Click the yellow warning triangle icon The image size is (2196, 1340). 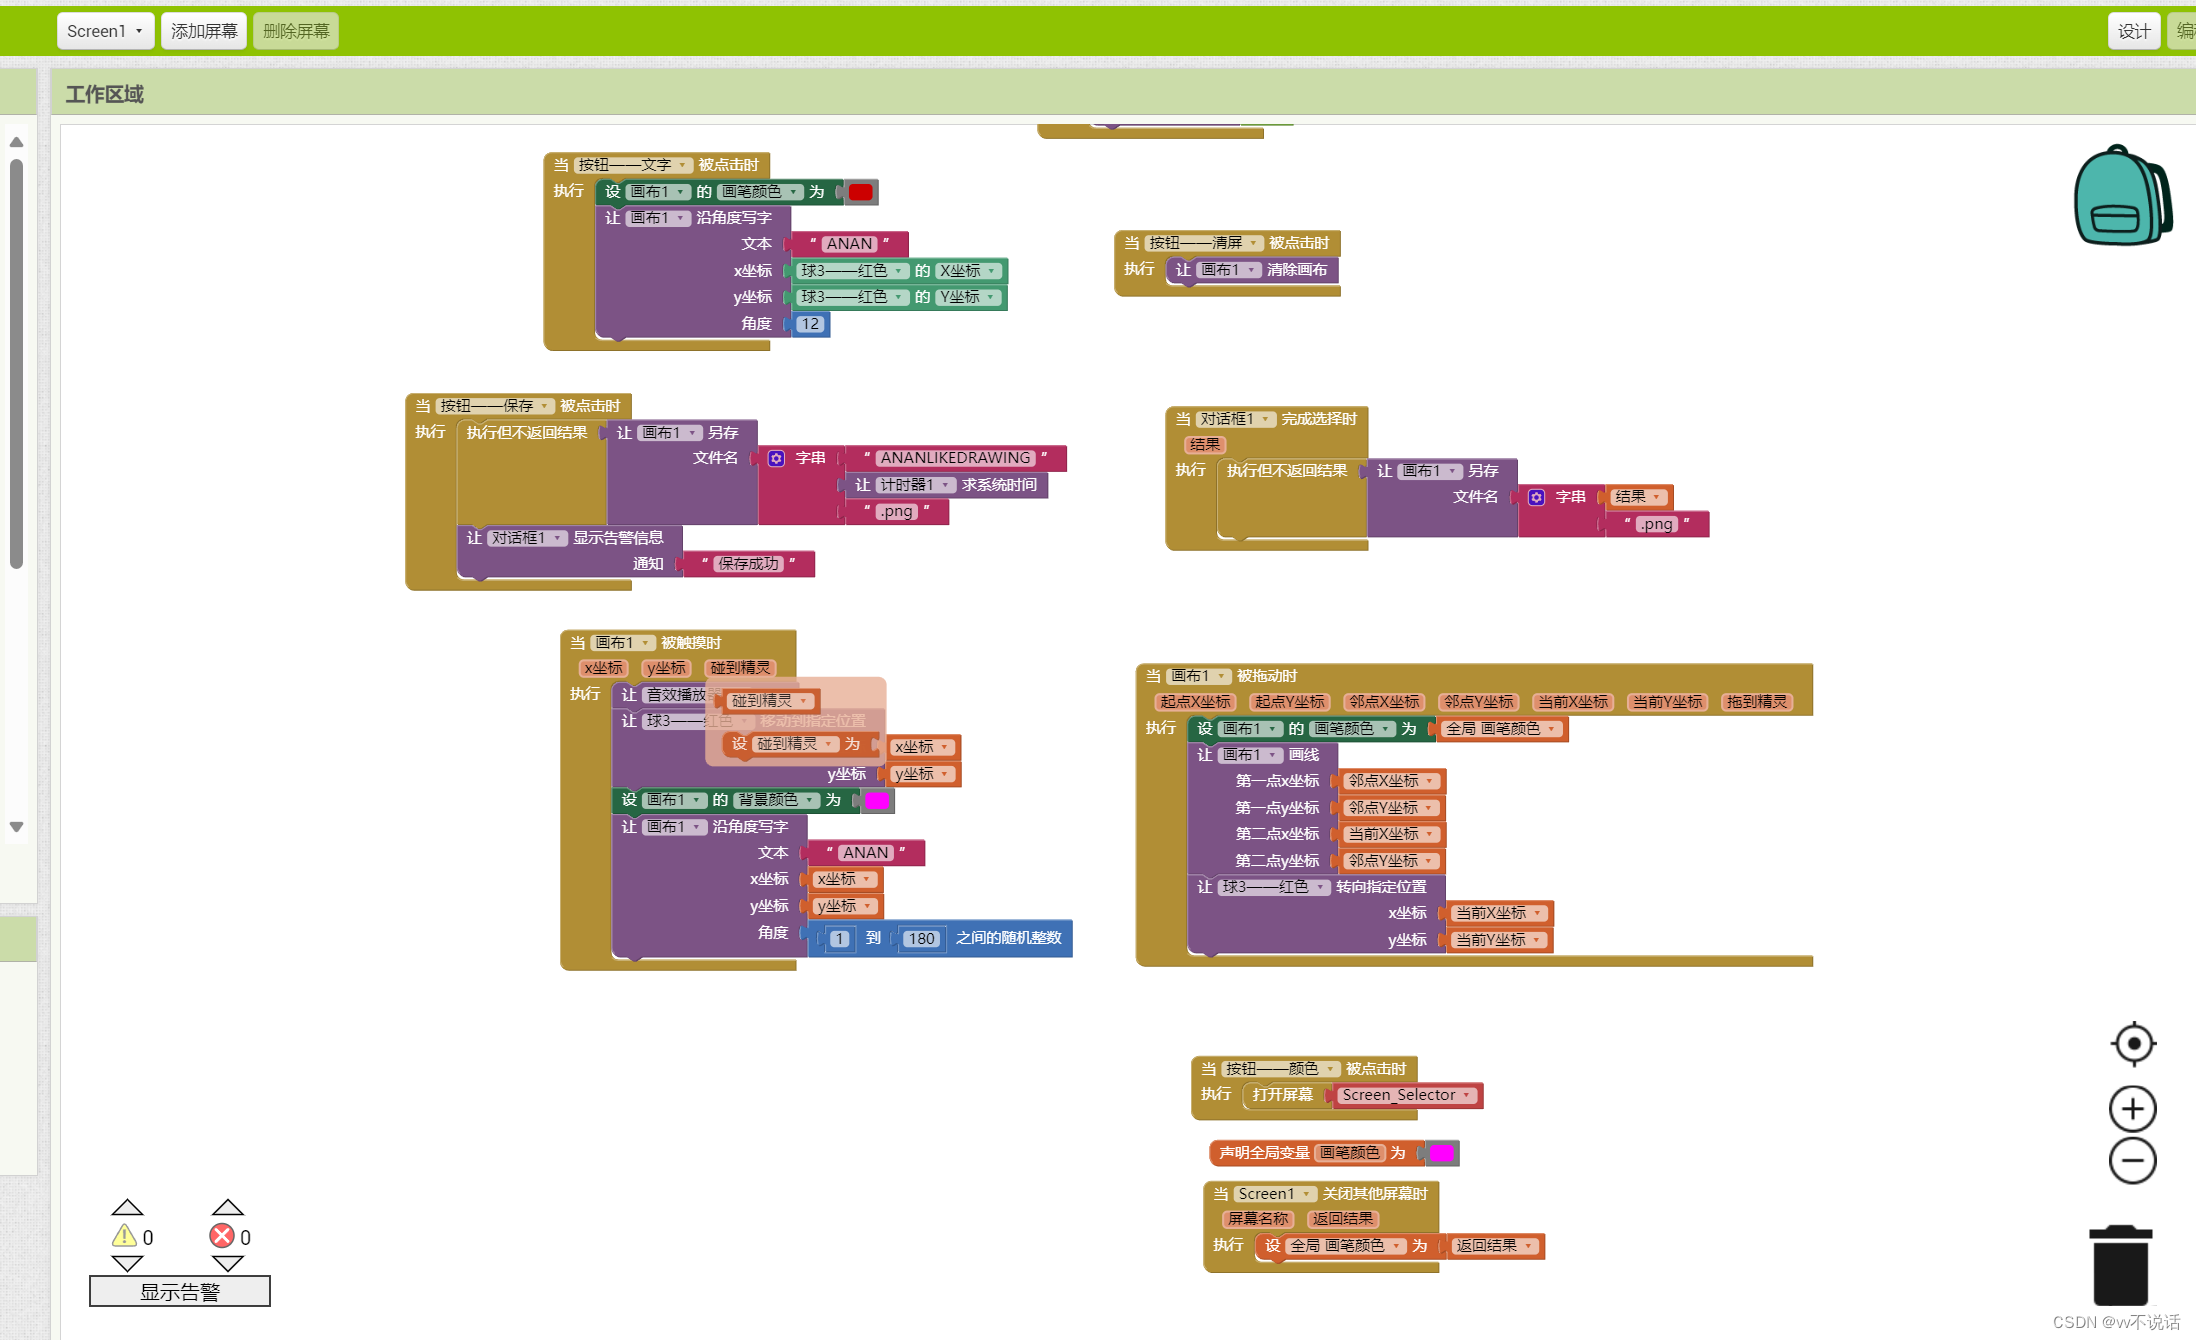point(124,1236)
